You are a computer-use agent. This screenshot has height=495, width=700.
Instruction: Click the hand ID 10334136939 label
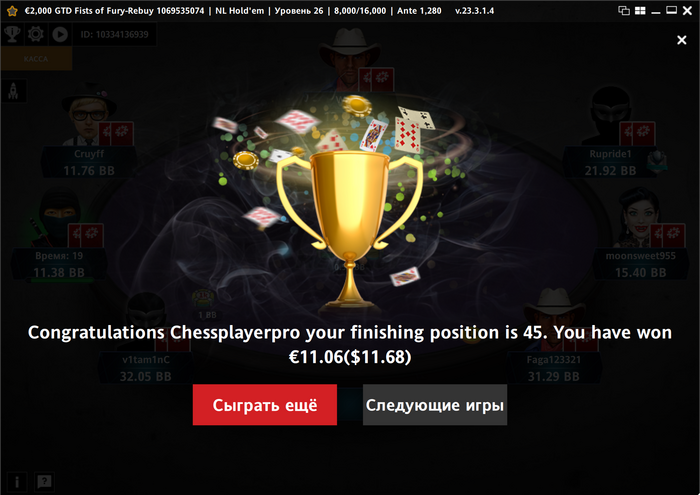114,34
